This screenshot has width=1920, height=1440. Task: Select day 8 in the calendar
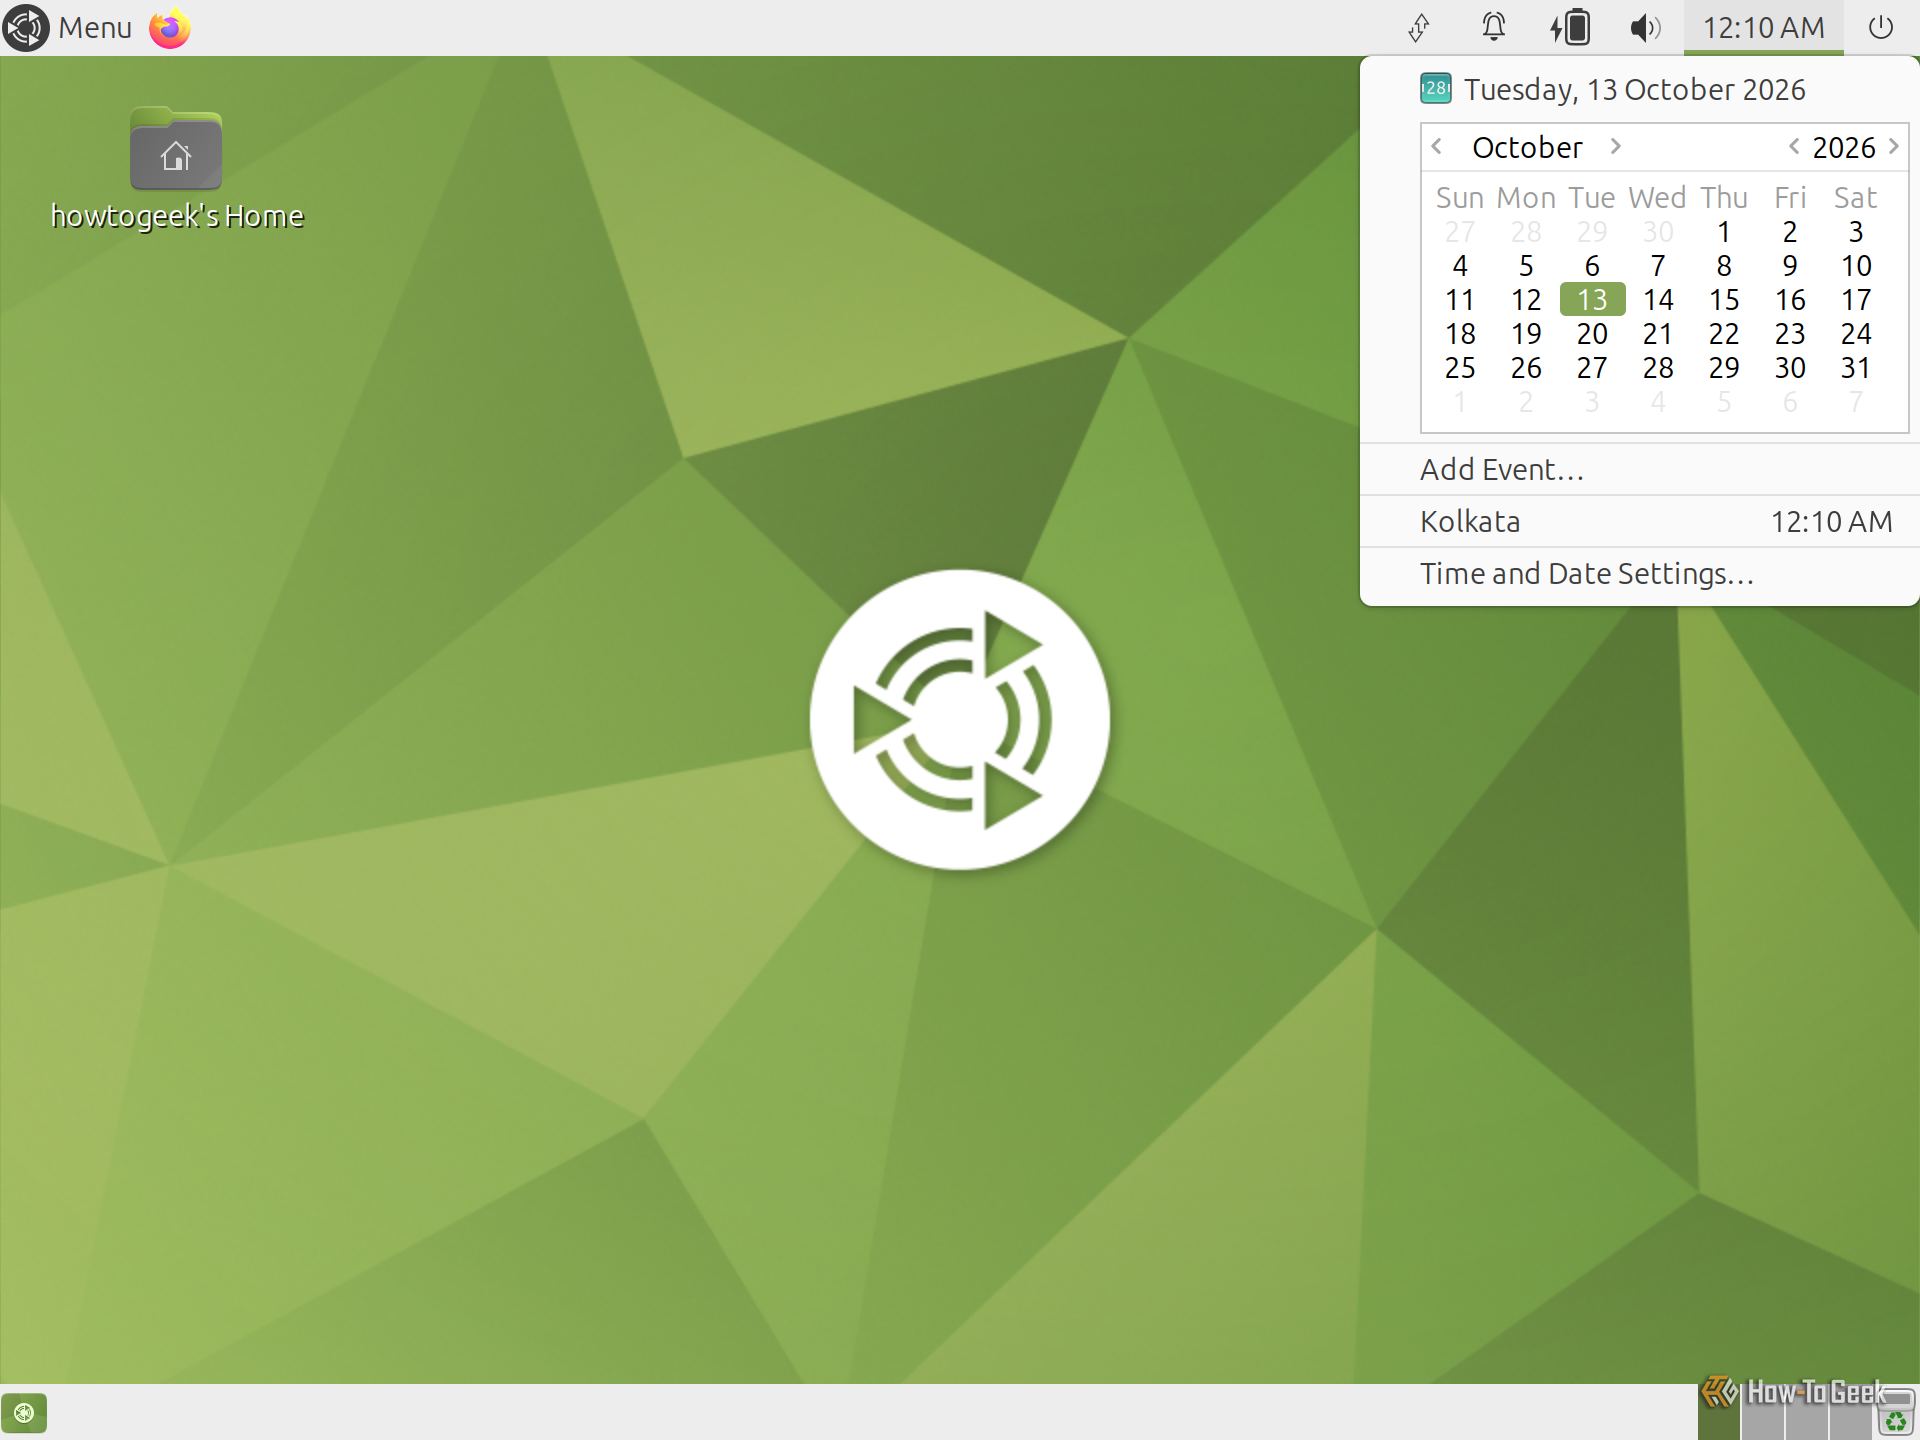coord(1724,265)
